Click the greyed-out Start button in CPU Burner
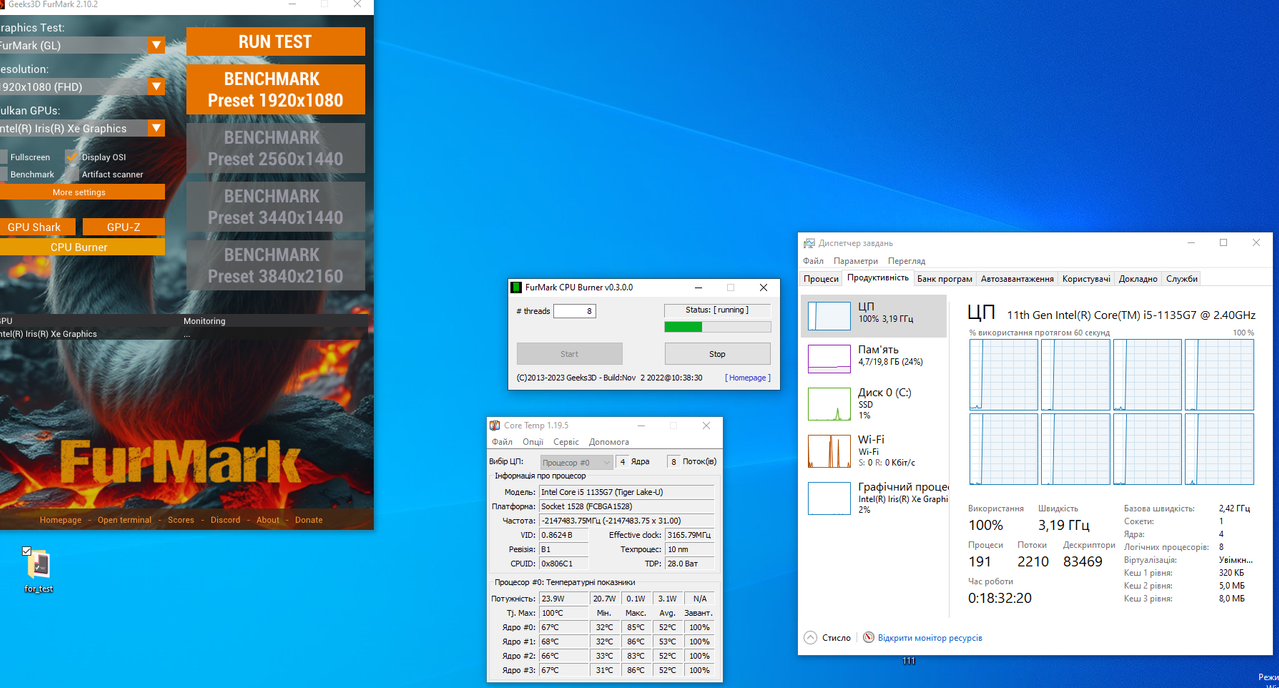The height and width of the screenshot is (688, 1279). (569, 354)
